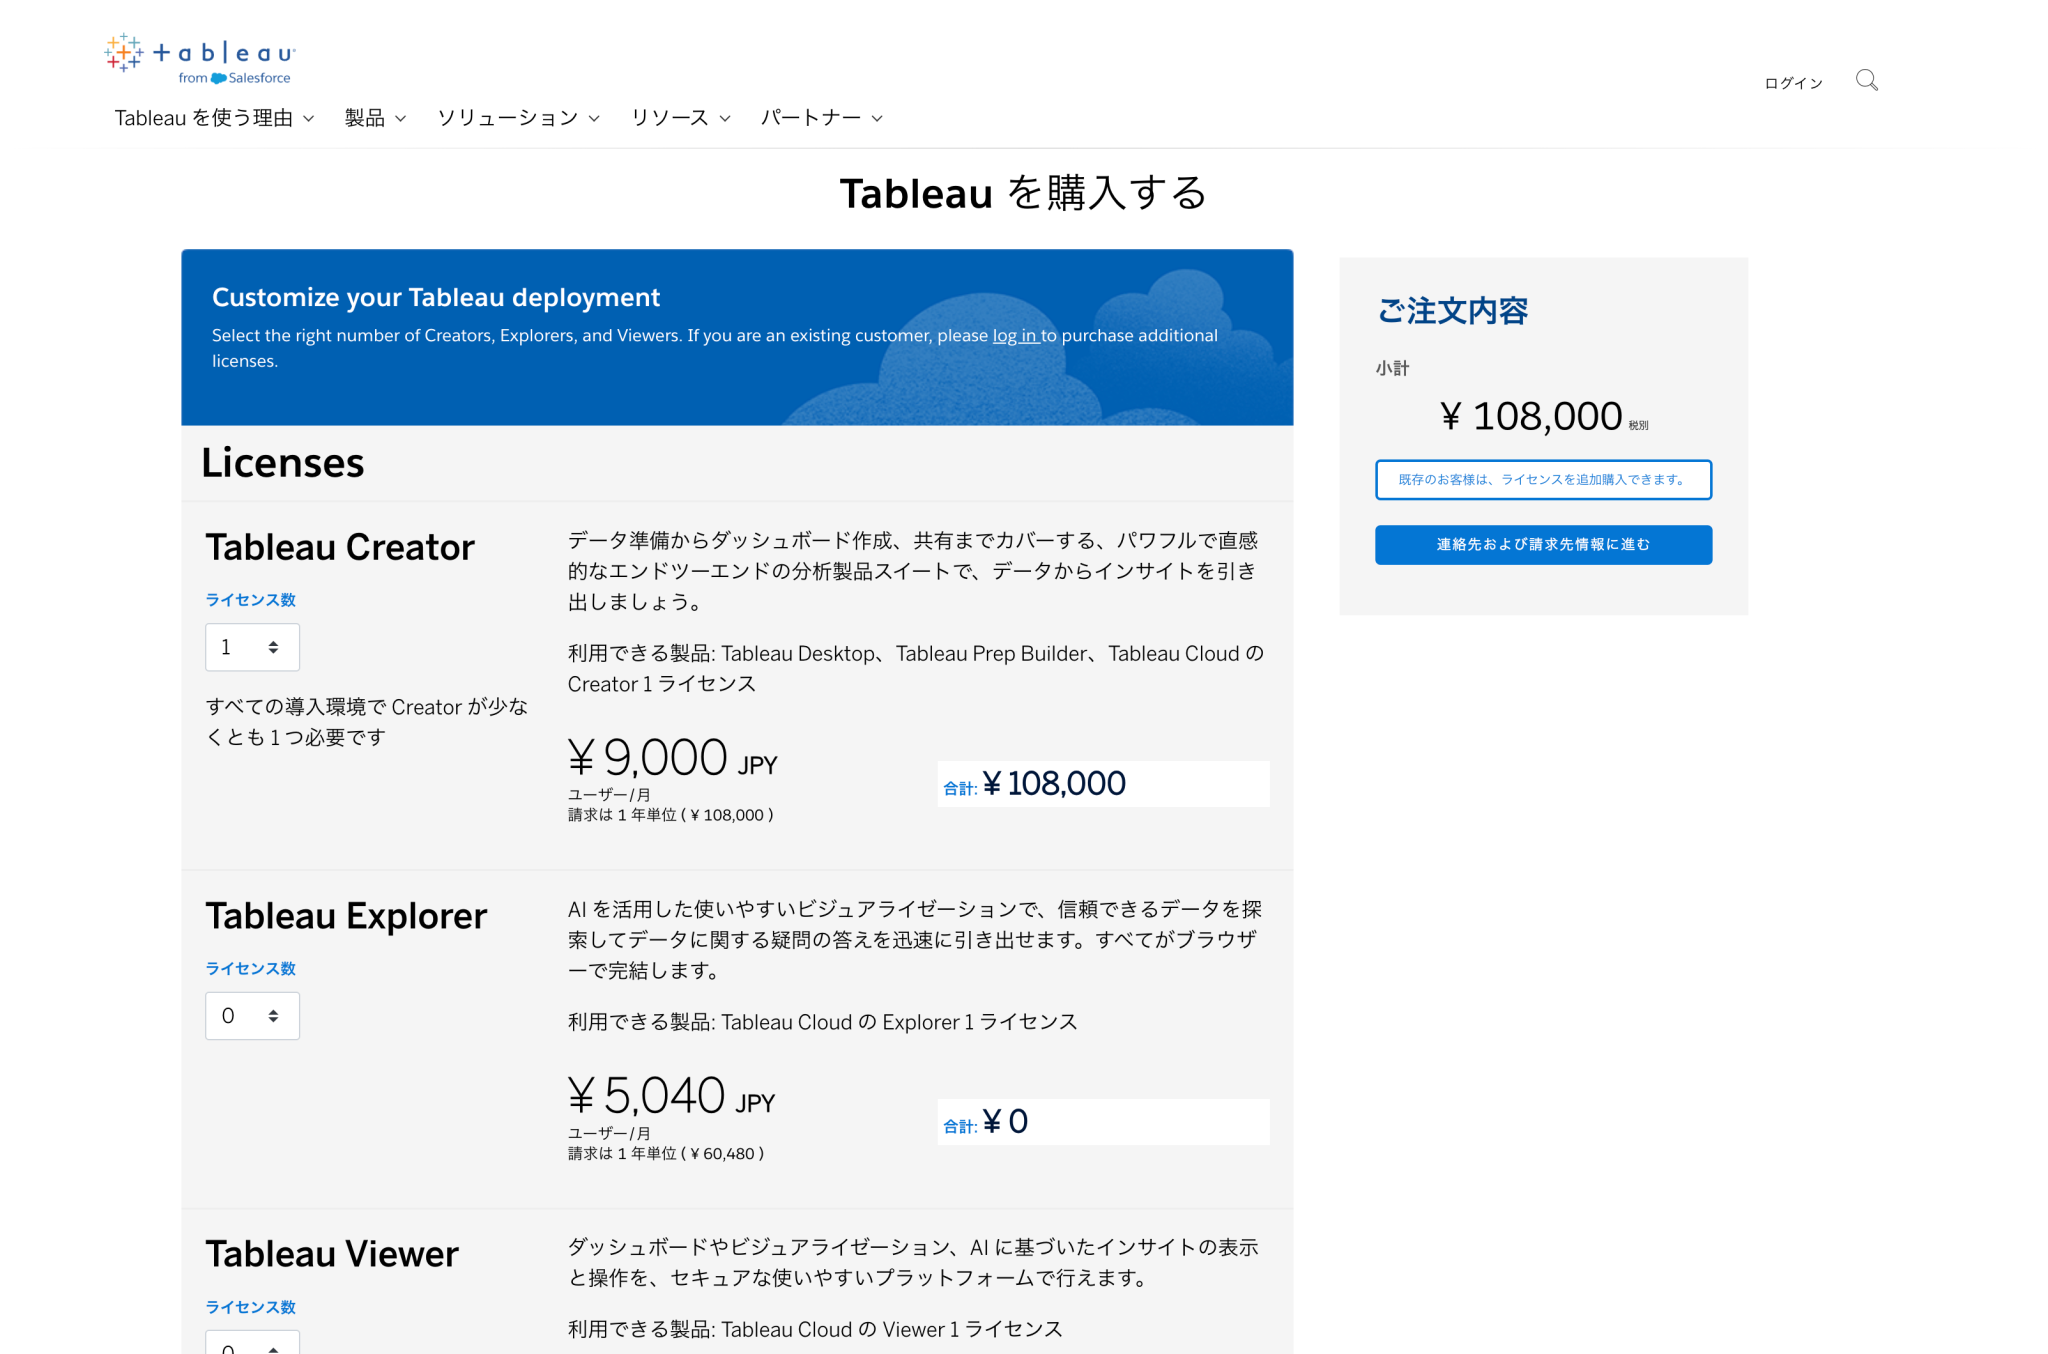
Task: Click the Salesforce cloud logo mark
Action: pos(219,77)
